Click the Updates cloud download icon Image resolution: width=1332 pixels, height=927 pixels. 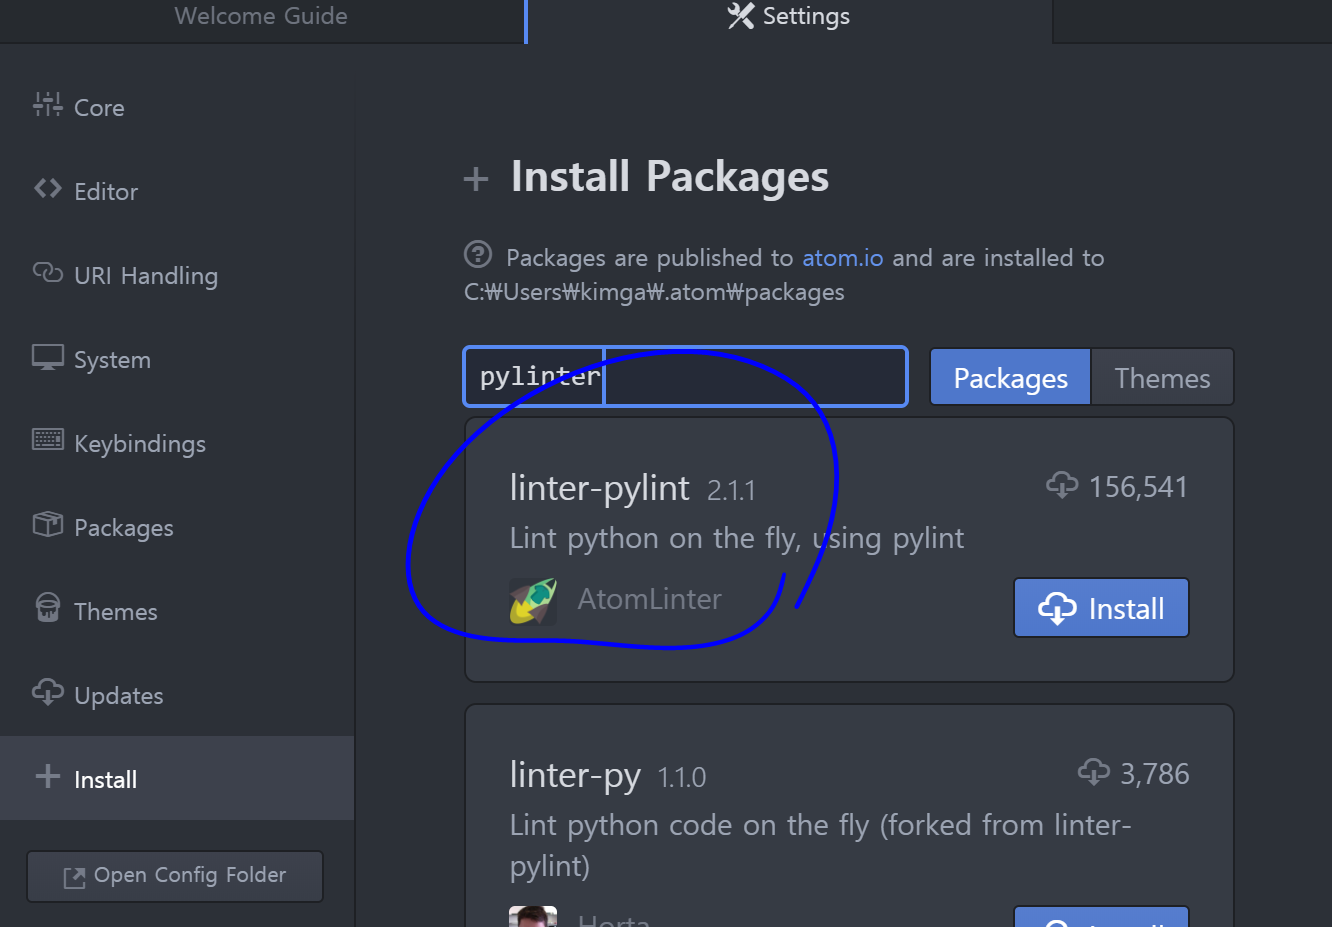tap(47, 692)
